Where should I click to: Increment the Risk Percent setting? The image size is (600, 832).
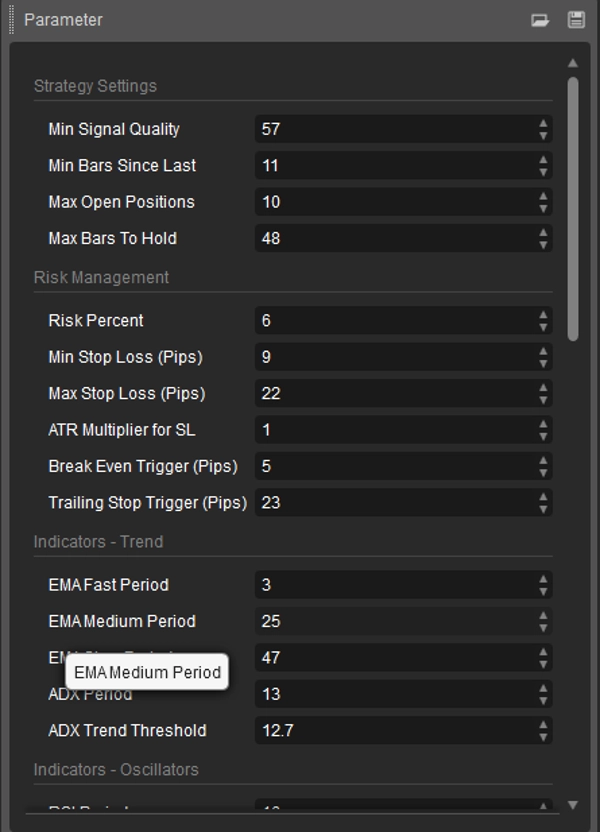(541, 316)
